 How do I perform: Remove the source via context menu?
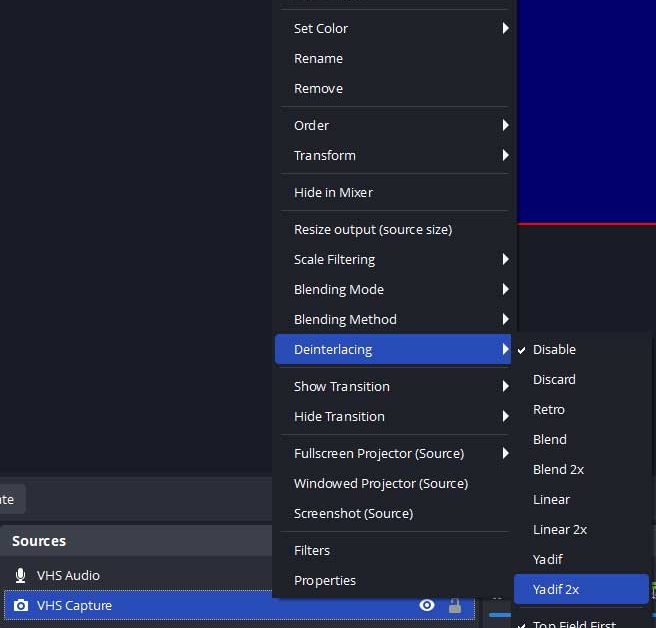tap(318, 88)
